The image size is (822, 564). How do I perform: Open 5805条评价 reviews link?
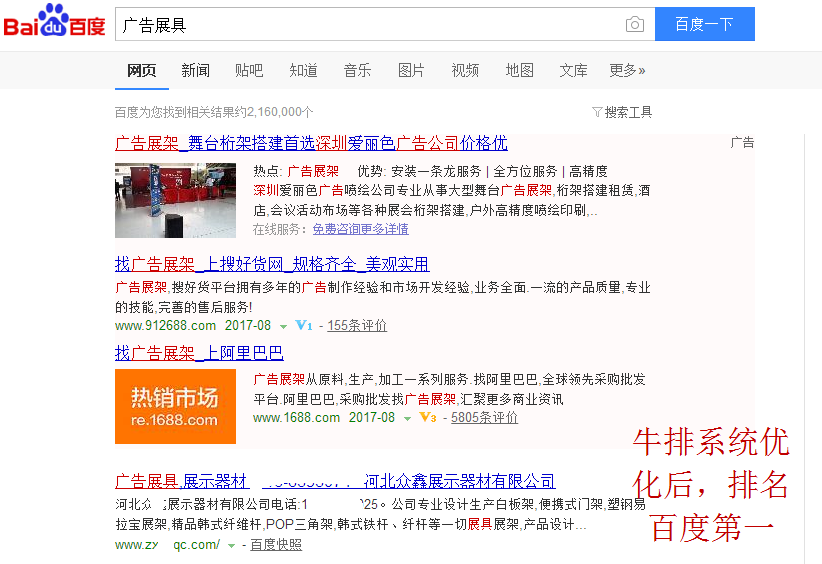[484, 418]
